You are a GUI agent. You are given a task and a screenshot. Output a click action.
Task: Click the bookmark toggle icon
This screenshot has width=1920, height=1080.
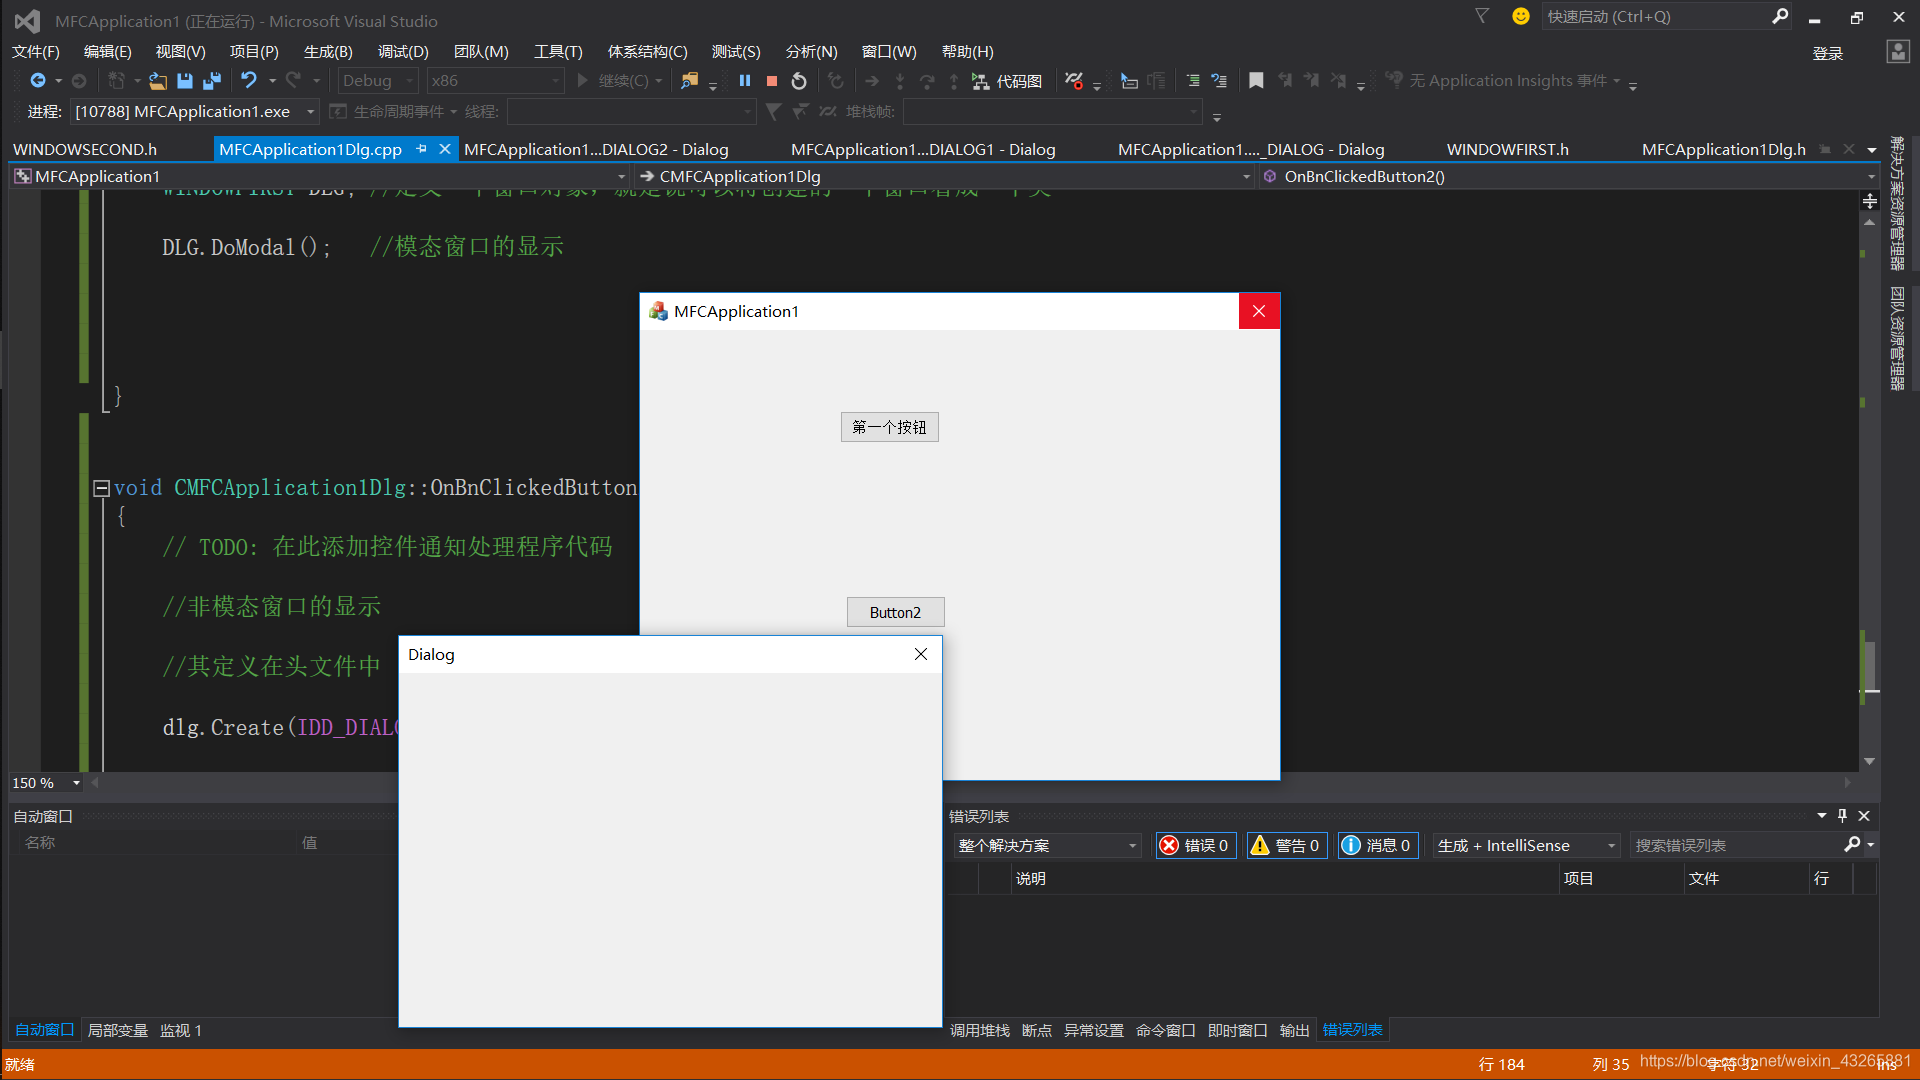(x=1256, y=81)
